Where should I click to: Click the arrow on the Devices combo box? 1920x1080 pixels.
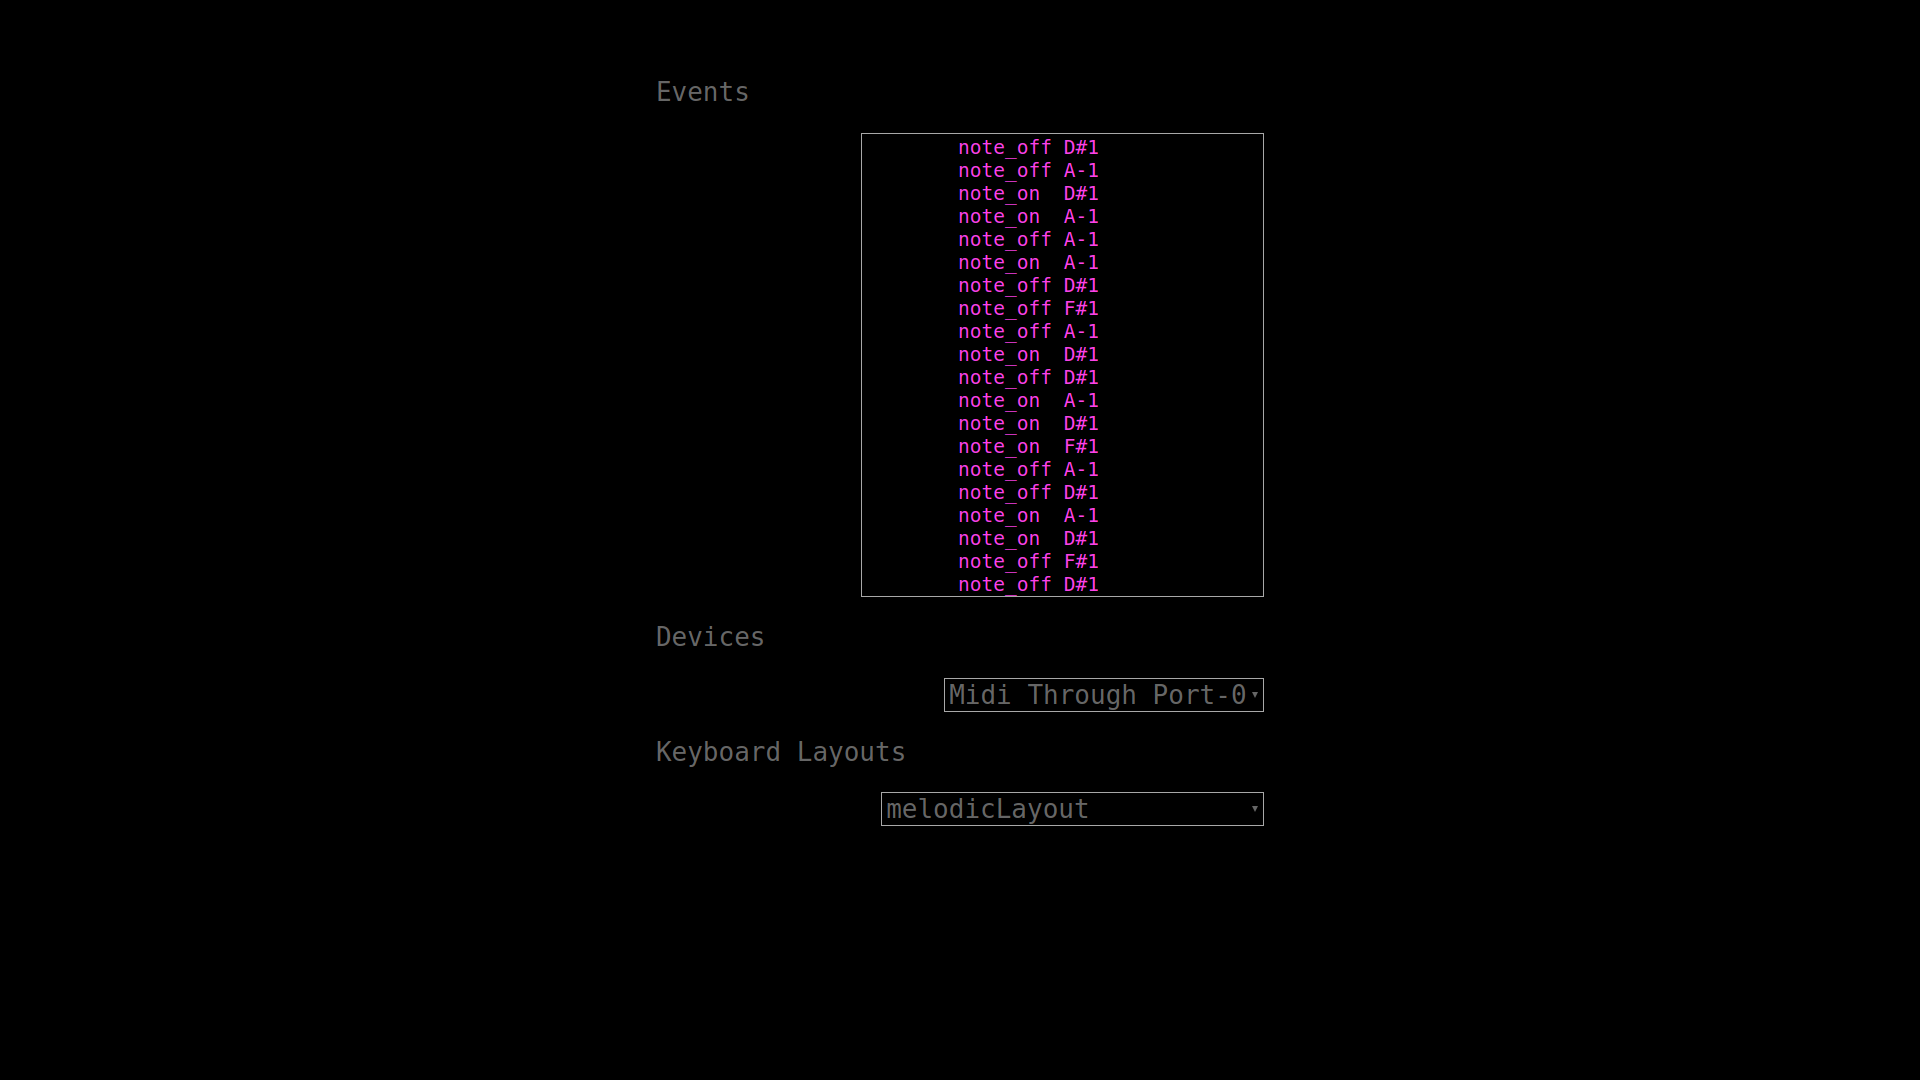point(1254,695)
